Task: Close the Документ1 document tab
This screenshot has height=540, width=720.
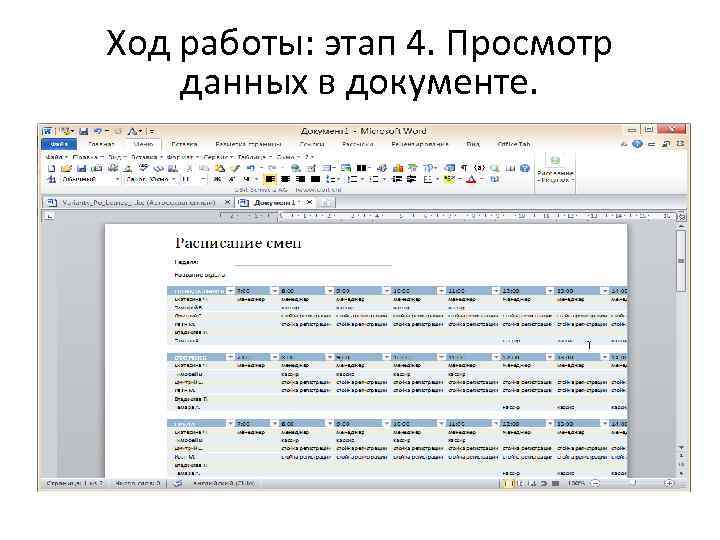Action: pos(309,202)
